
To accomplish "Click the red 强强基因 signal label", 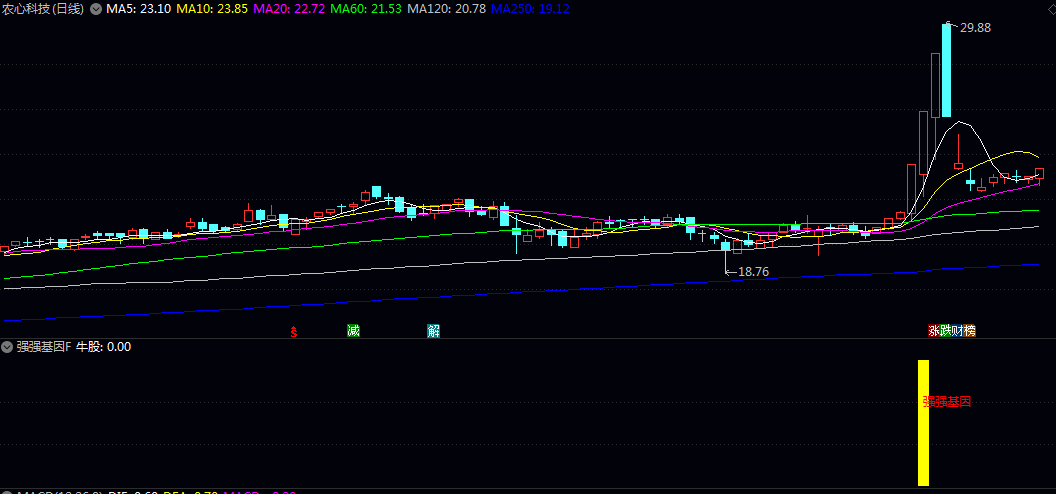I will tap(947, 402).
